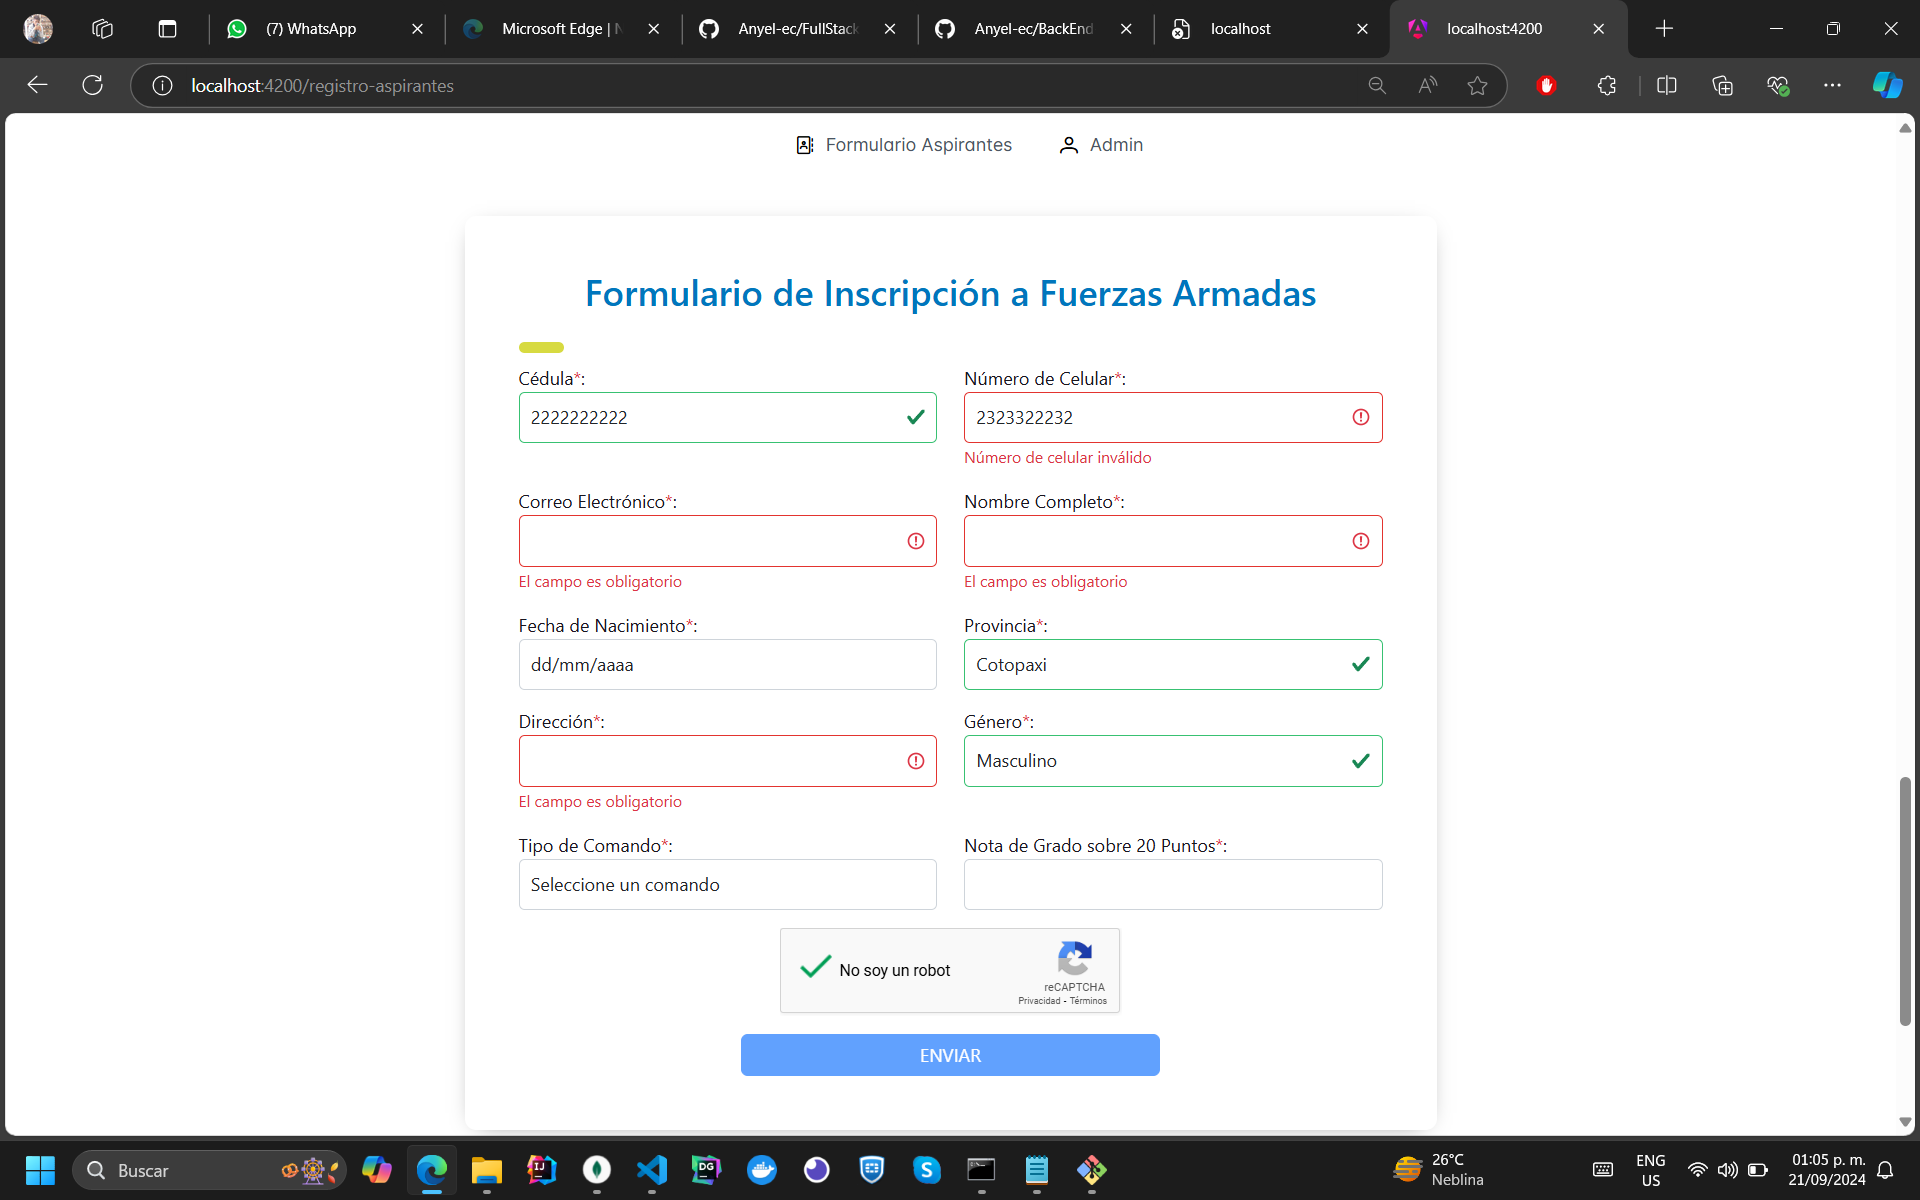
Task: Open IntelliJ IDEA from taskbar
Action: (x=542, y=1170)
